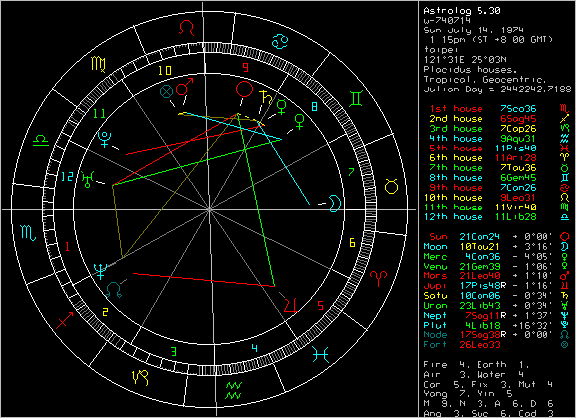576x418 pixels.
Task: Click the green Libra glyph on the outer wheel
Action: [x=41, y=141]
